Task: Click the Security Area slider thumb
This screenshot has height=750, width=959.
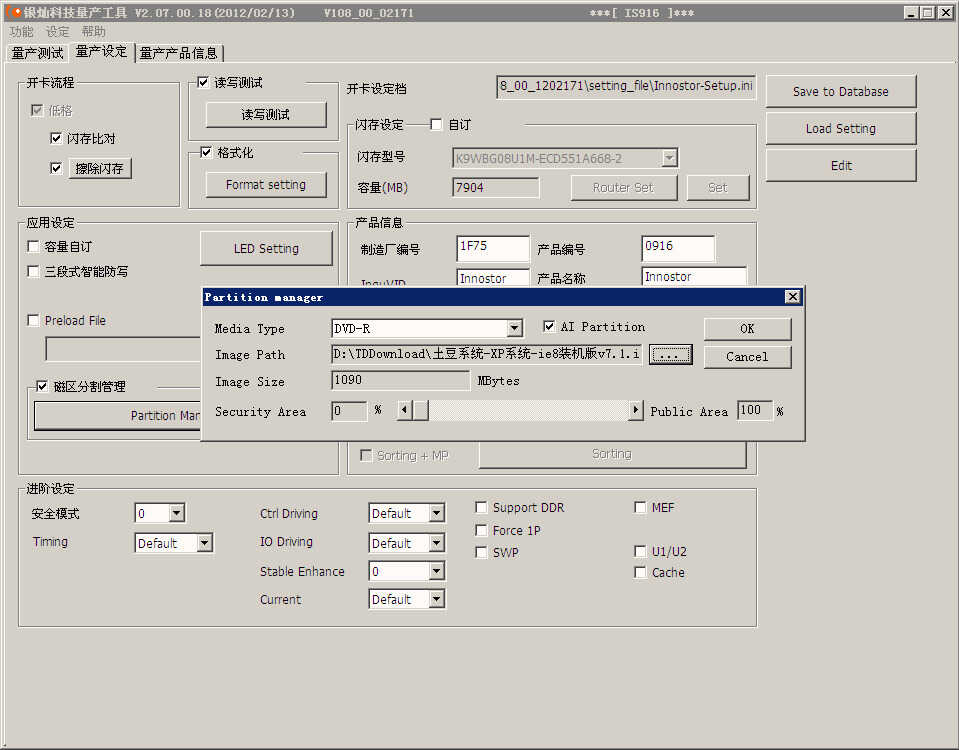Action: 421,411
